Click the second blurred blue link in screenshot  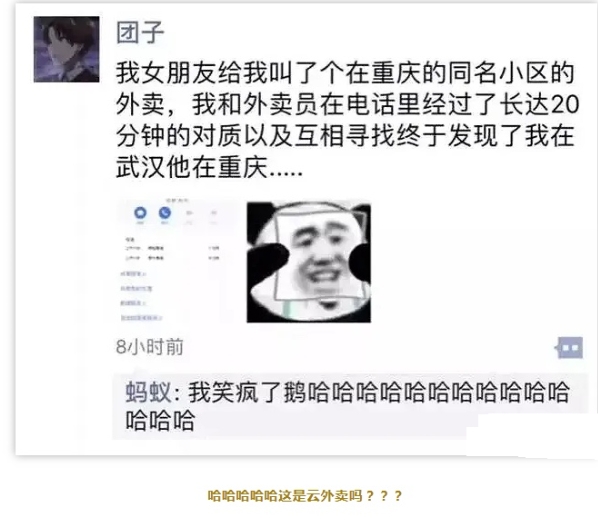tap(136, 289)
